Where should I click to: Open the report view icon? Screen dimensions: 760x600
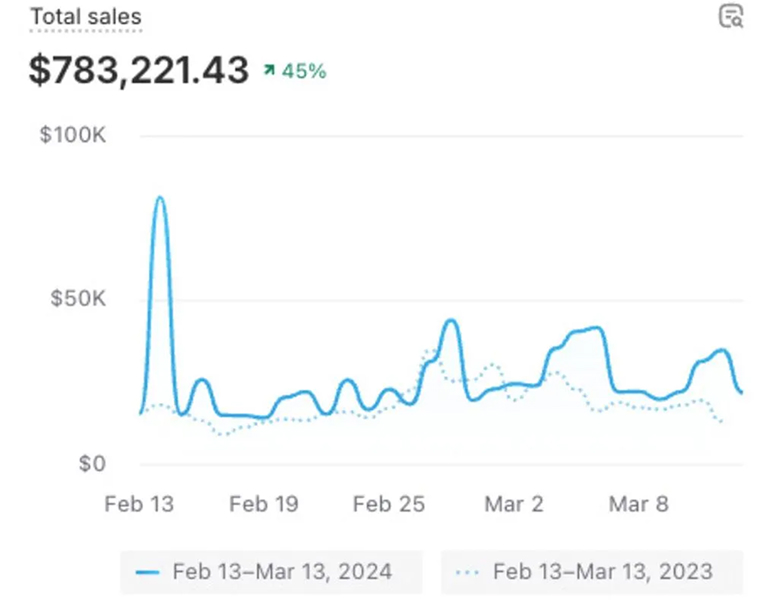[731, 16]
